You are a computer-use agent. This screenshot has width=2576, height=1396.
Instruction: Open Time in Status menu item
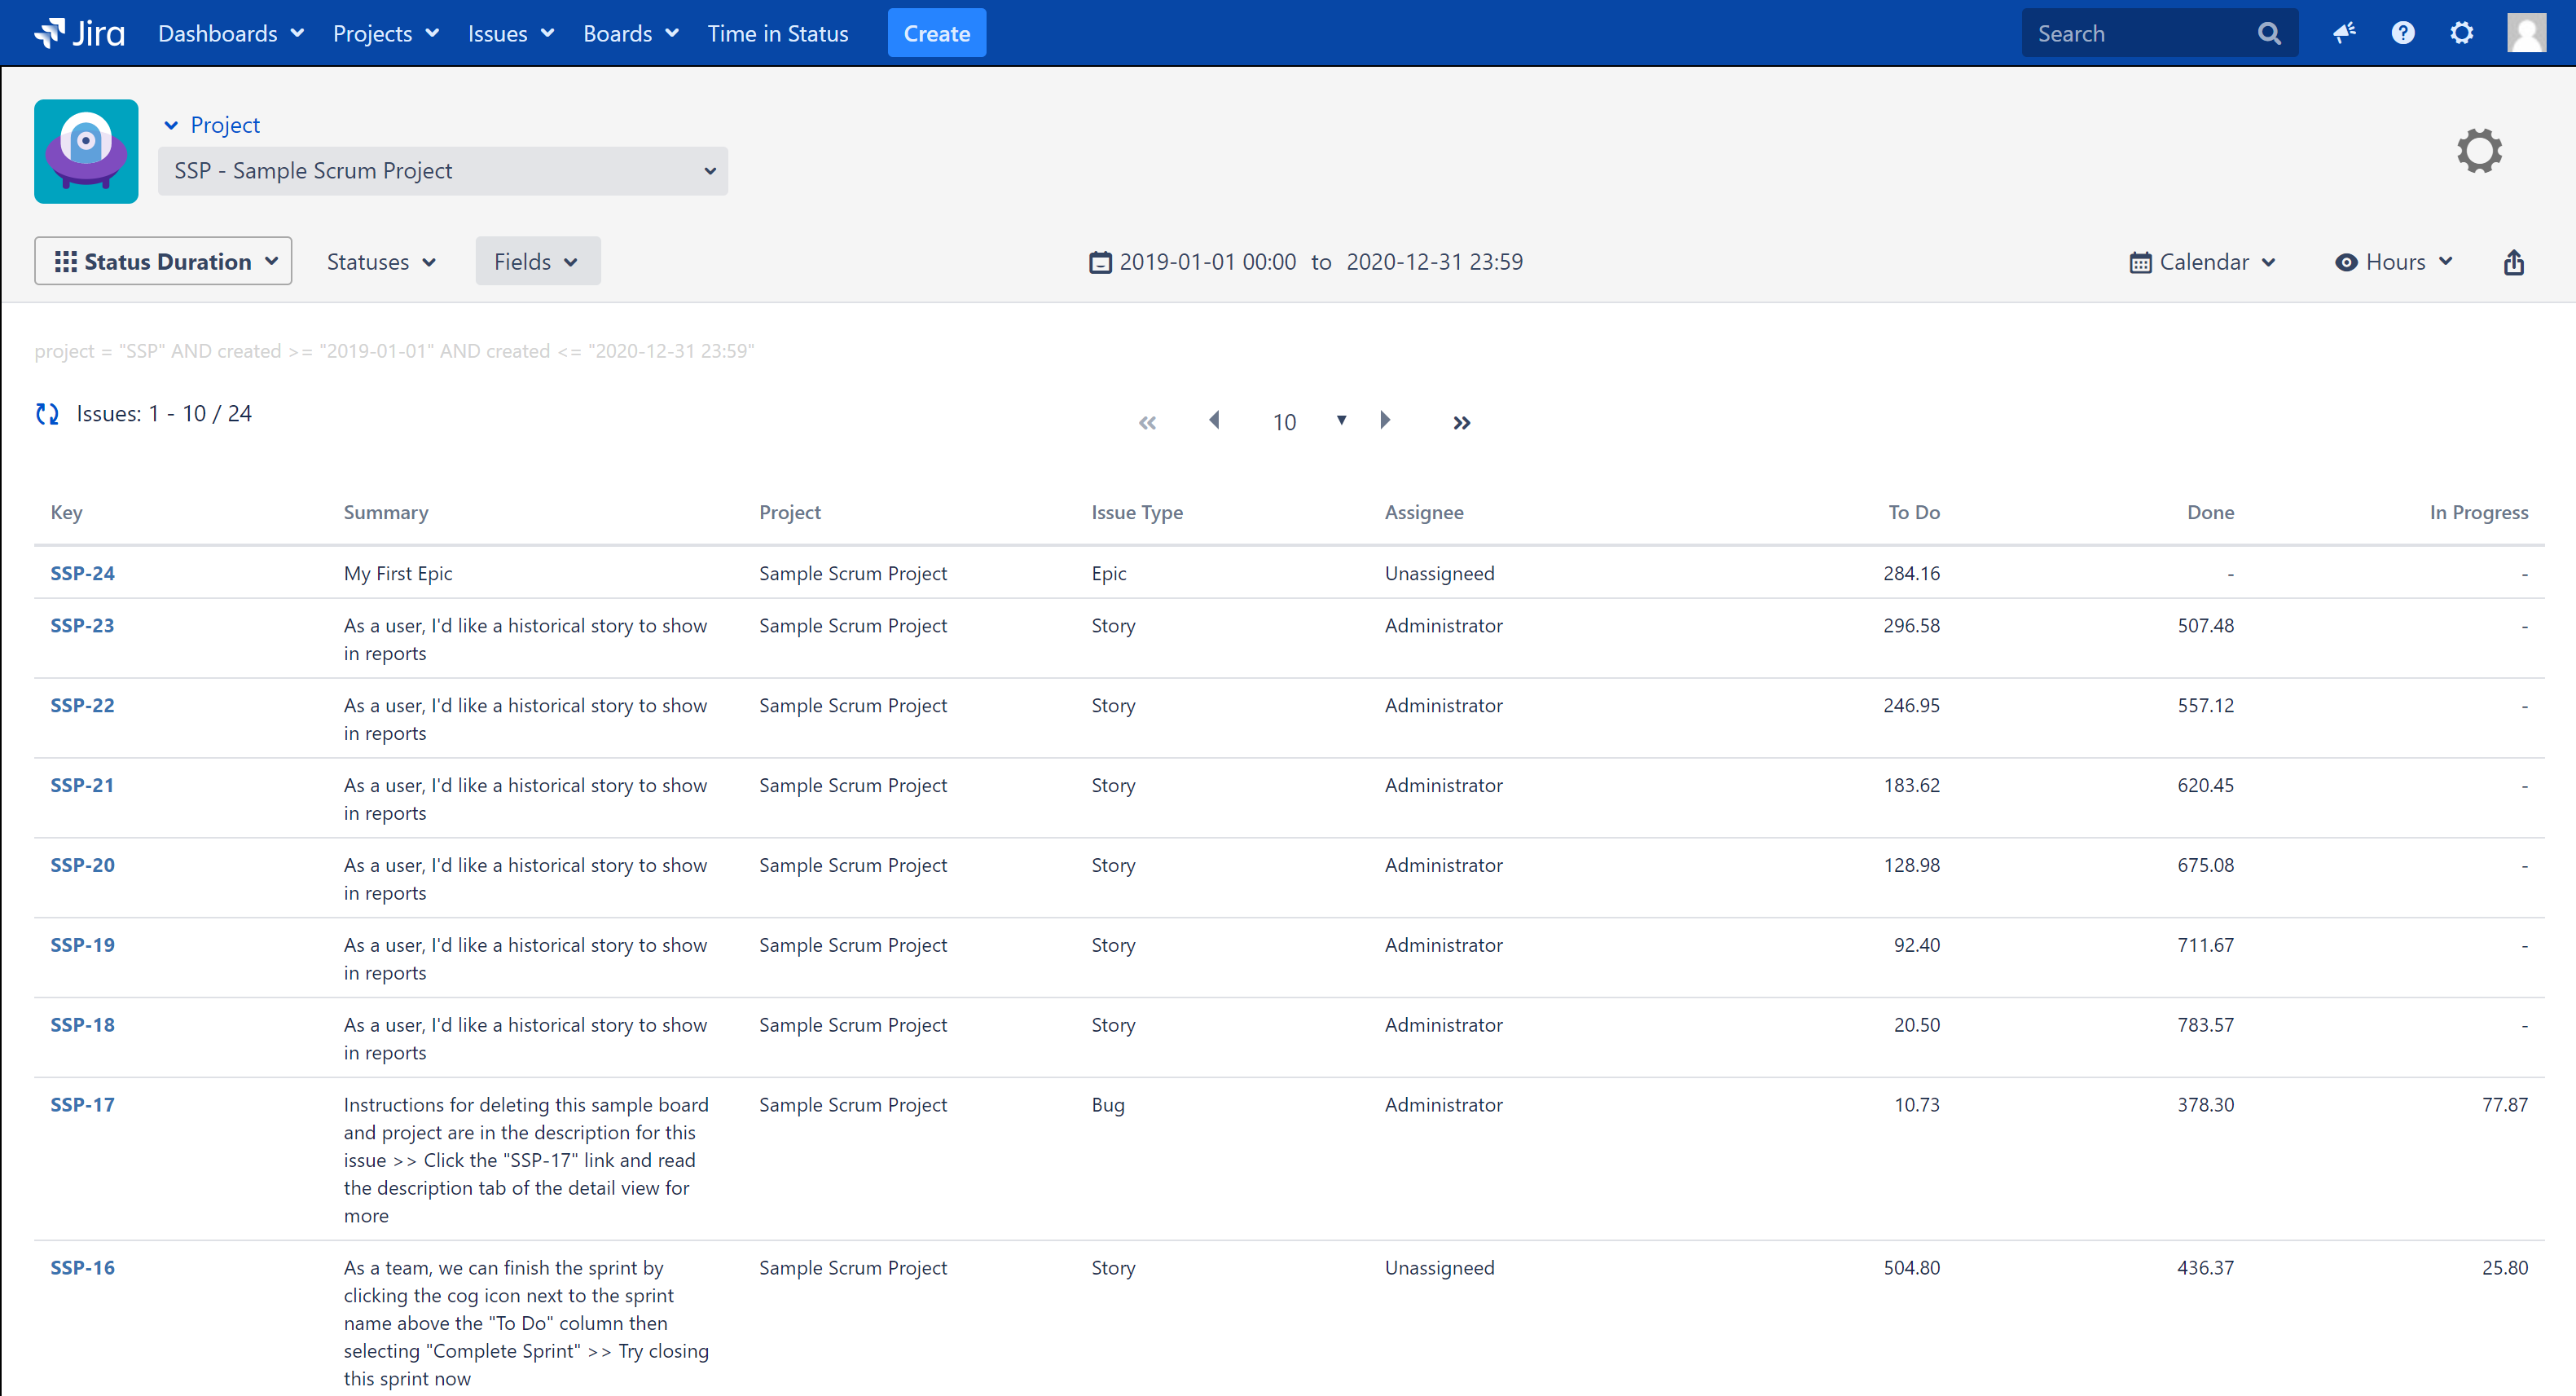coord(777,33)
